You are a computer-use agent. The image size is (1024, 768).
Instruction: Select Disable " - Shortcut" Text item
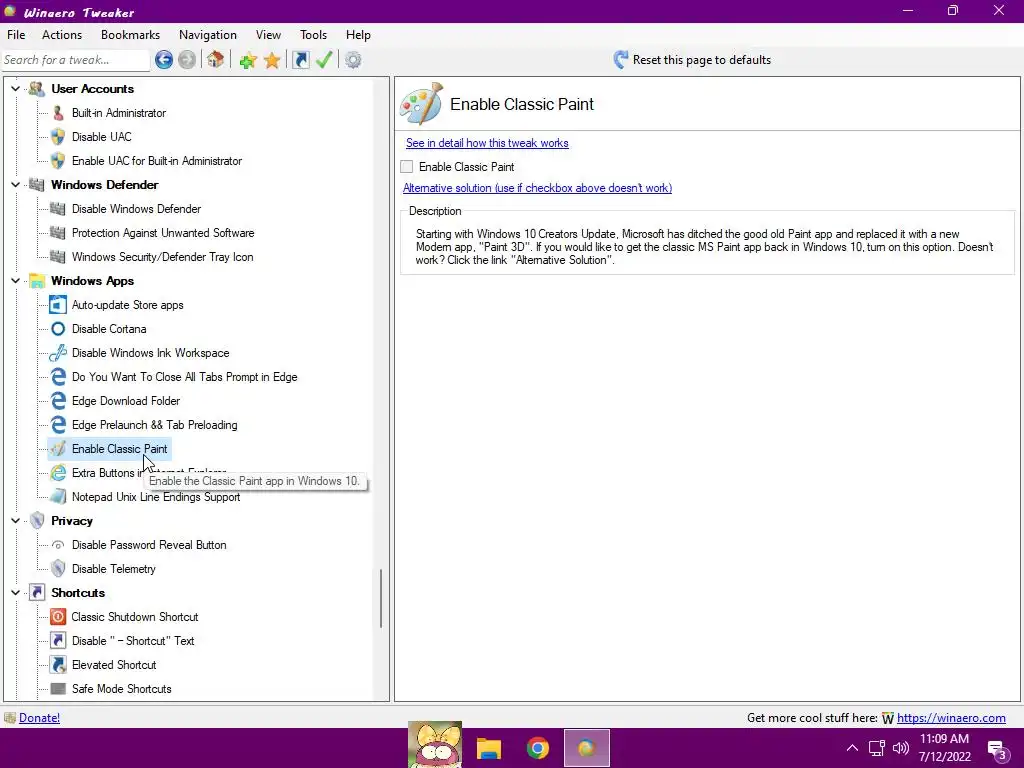tap(133, 641)
